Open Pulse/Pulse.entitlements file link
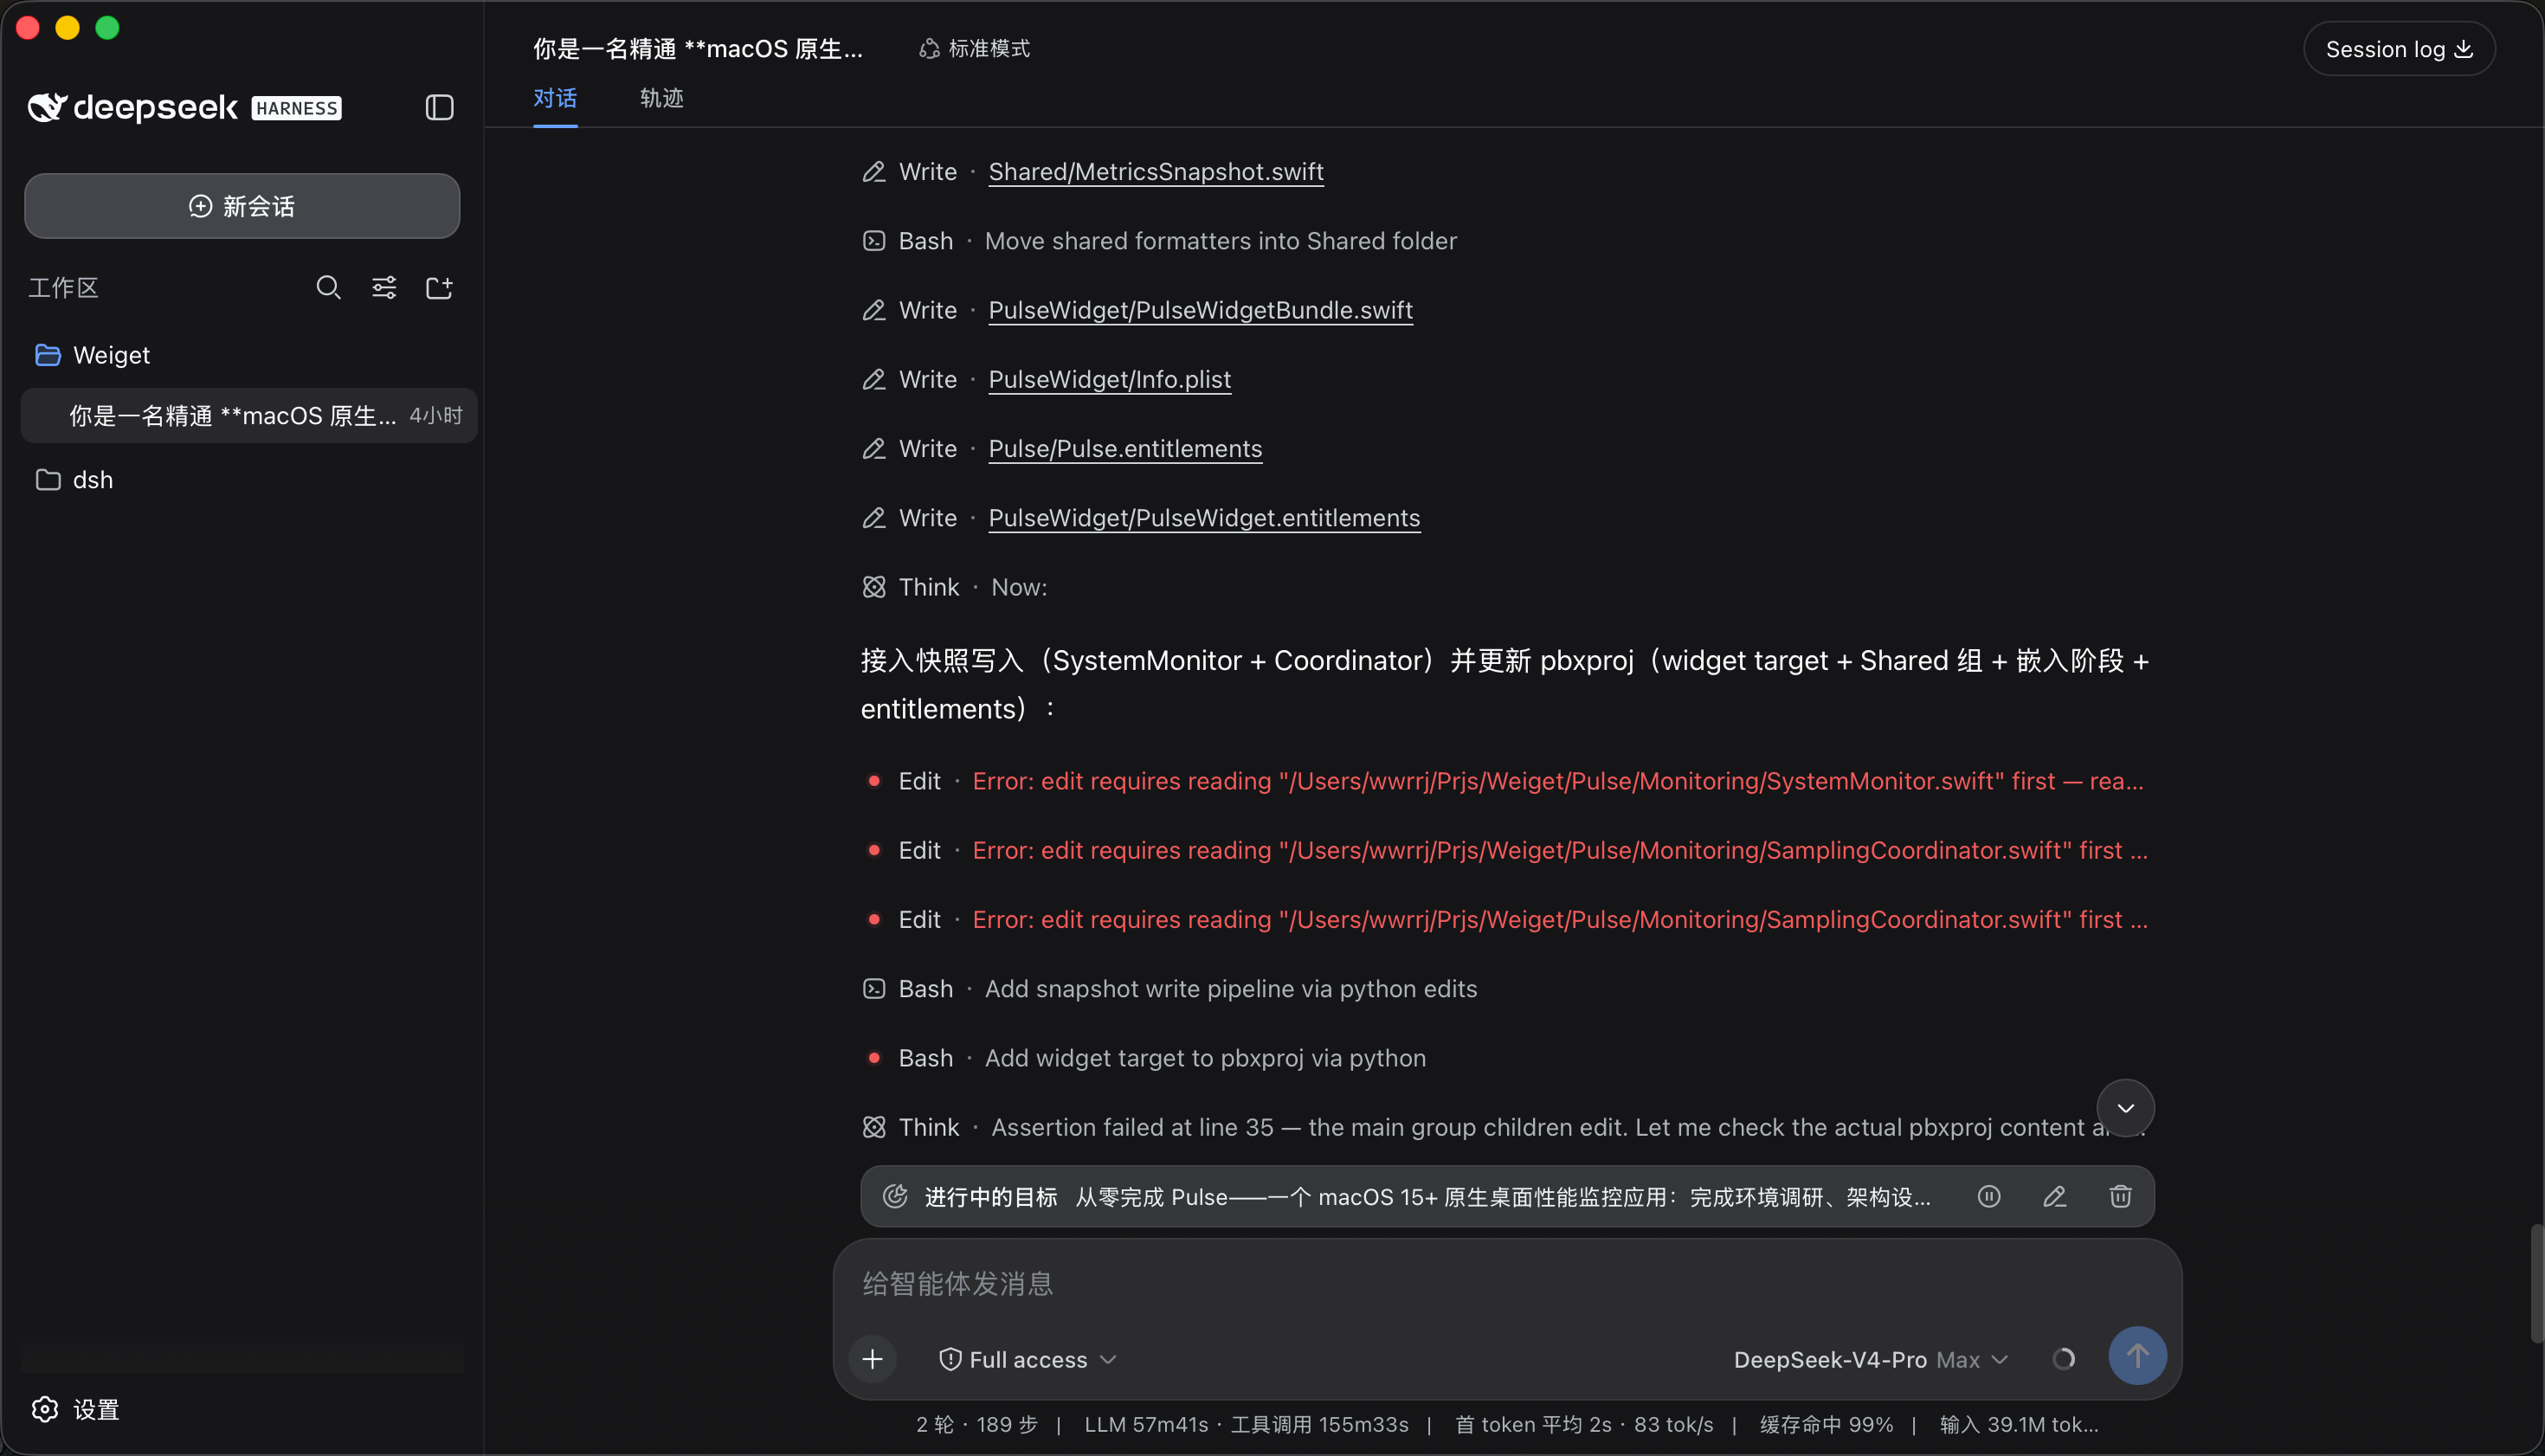This screenshot has height=1456, width=2545. (1125, 449)
